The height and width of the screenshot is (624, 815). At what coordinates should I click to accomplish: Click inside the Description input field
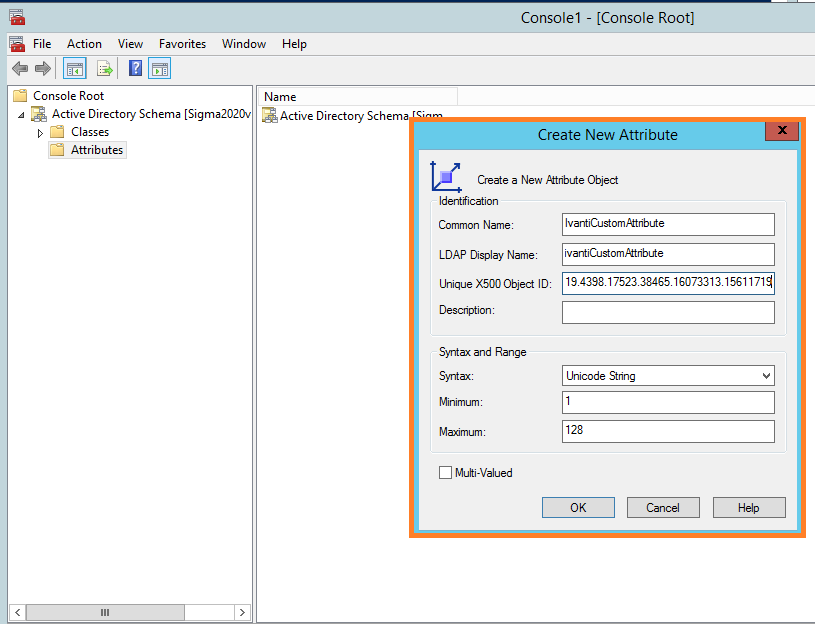point(667,312)
